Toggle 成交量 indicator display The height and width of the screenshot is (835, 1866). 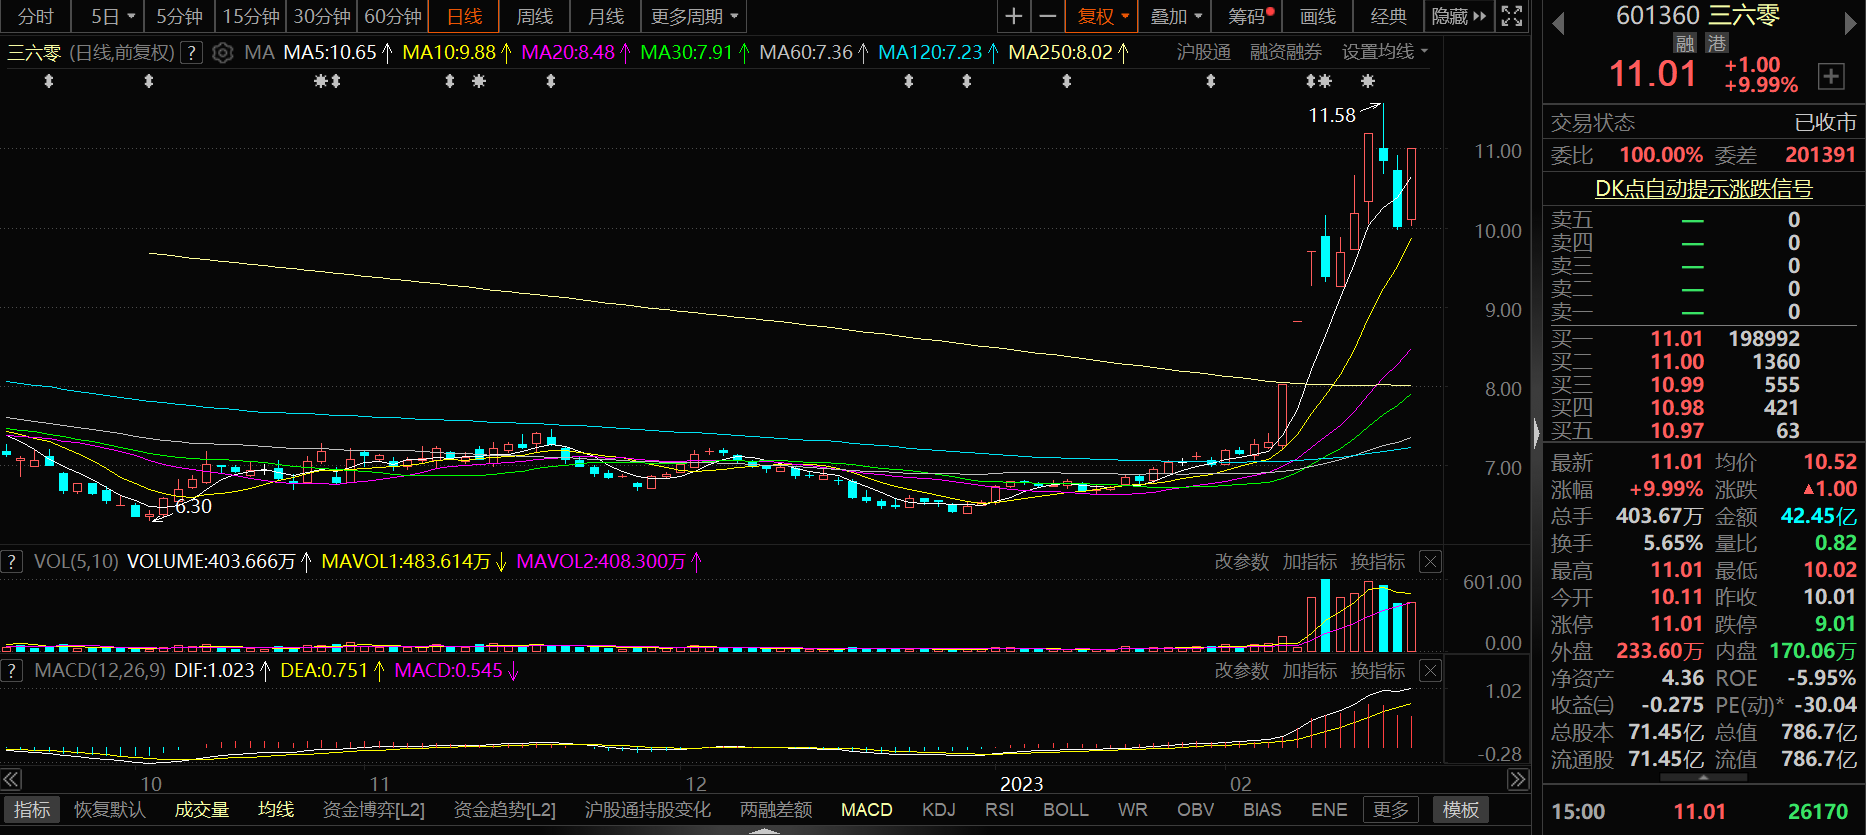click(x=202, y=810)
